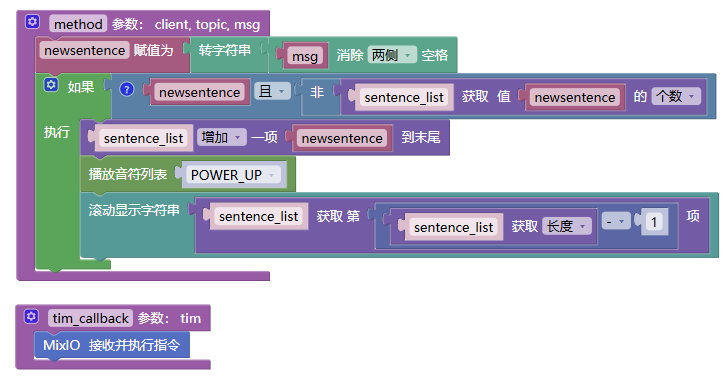Viewport: 725px width, 379px height.
Task: Select the msg variable block
Action: pyautogui.click(x=305, y=56)
